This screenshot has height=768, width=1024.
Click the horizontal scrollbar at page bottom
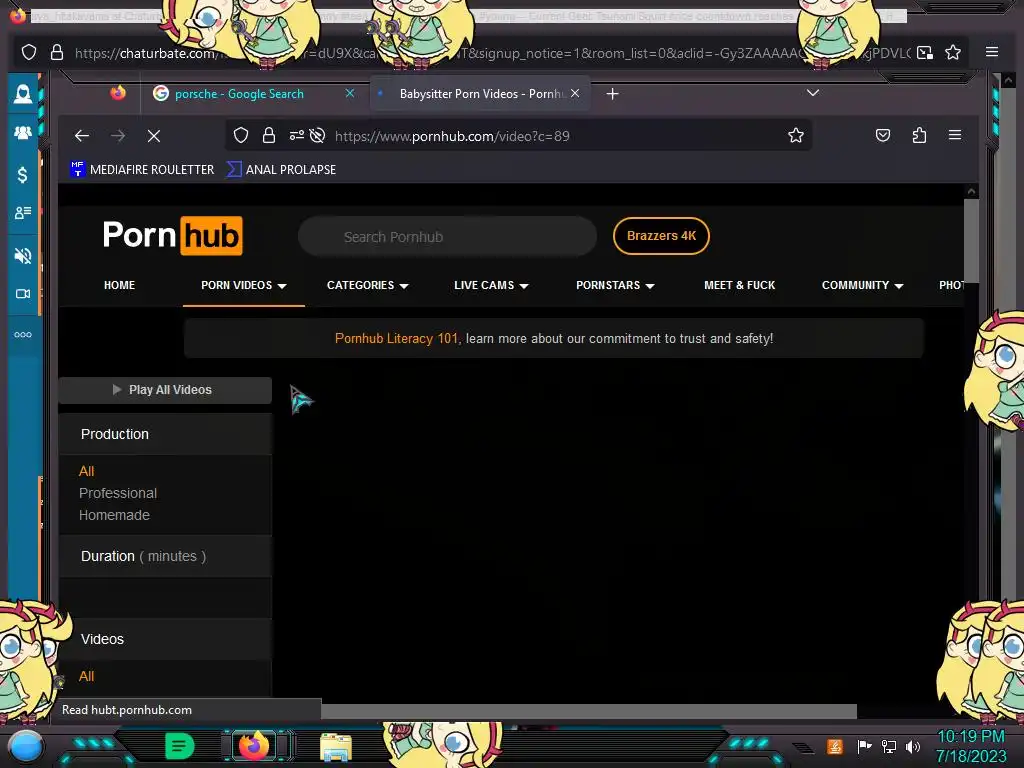point(588,711)
